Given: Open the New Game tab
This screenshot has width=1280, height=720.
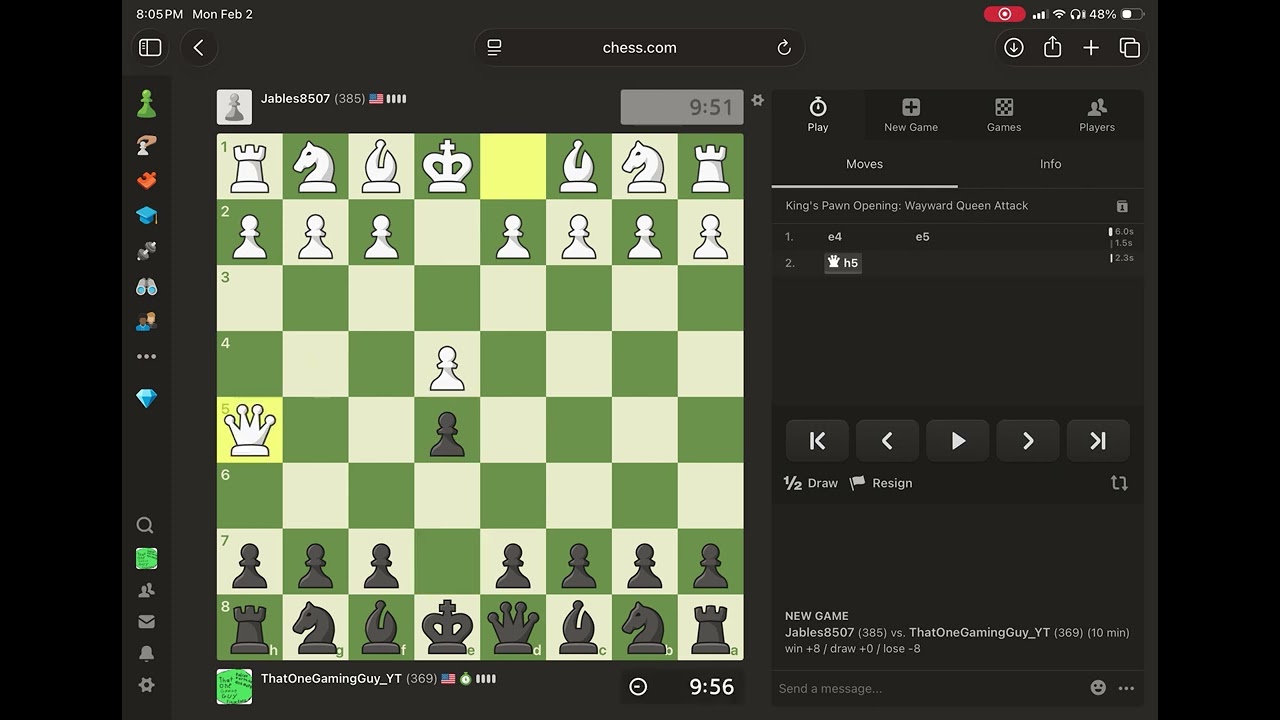Looking at the screenshot, I should tap(911, 114).
